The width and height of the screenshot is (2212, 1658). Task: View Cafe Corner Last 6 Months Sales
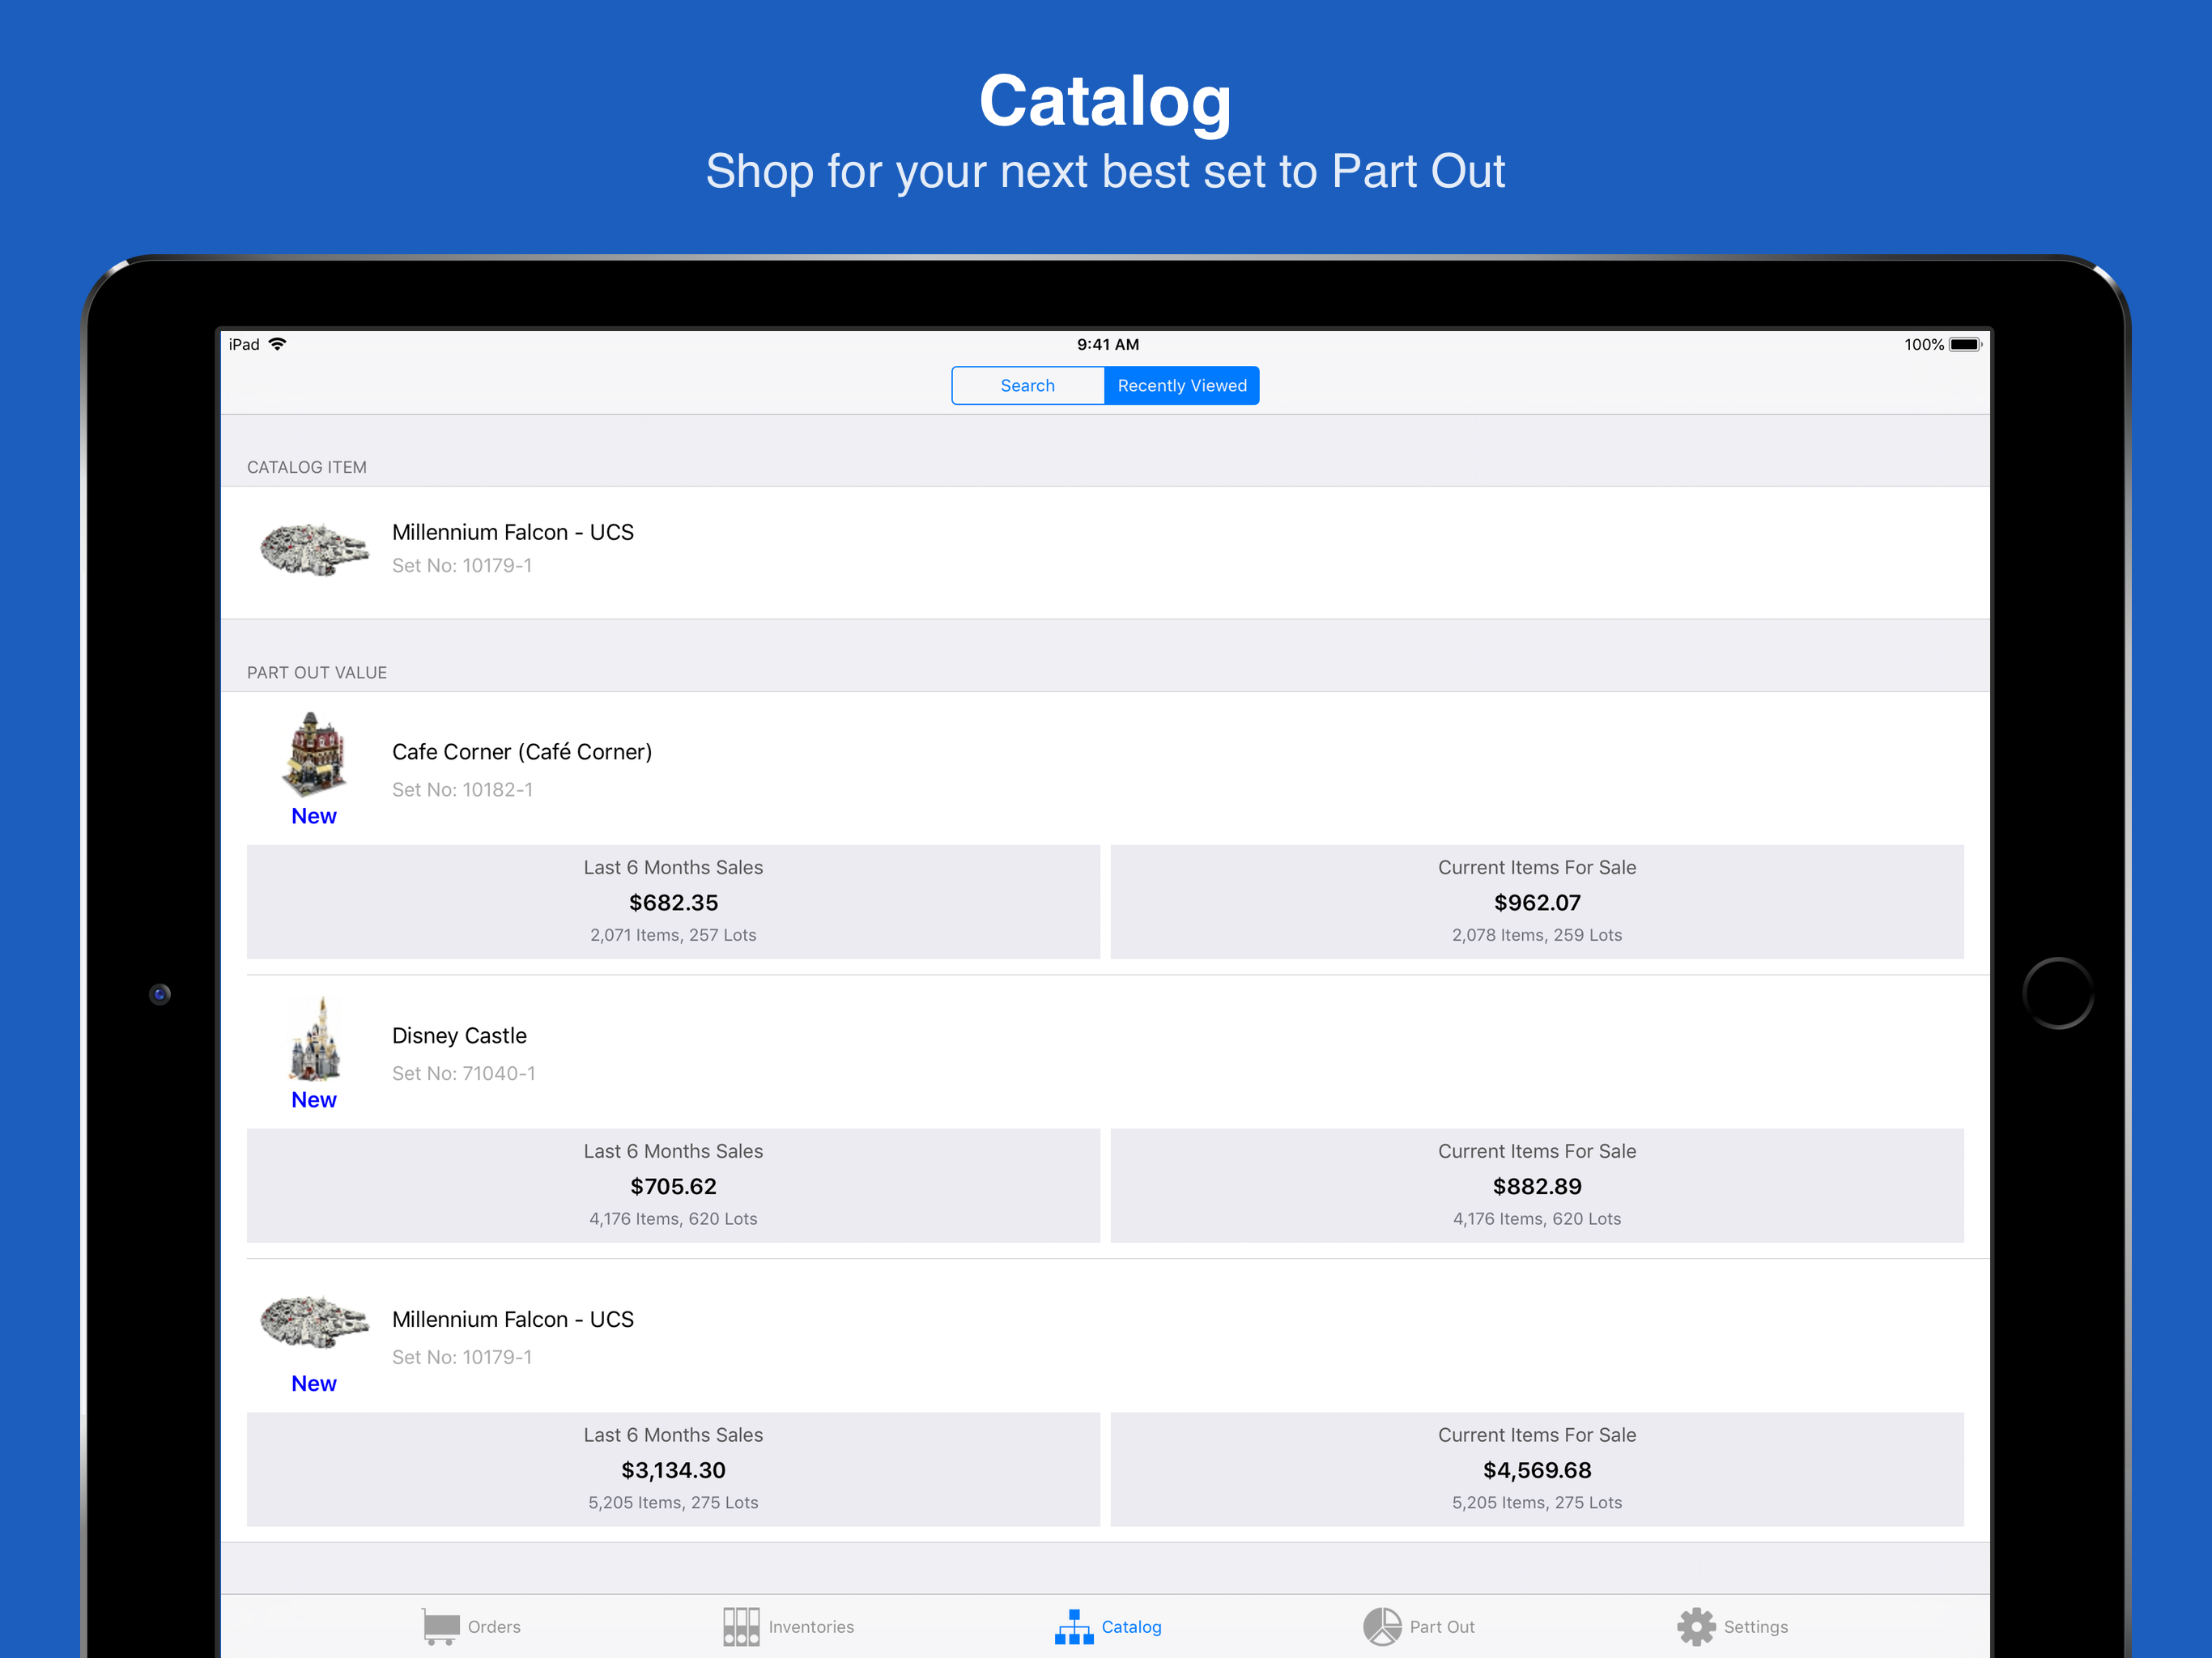(x=673, y=901)
